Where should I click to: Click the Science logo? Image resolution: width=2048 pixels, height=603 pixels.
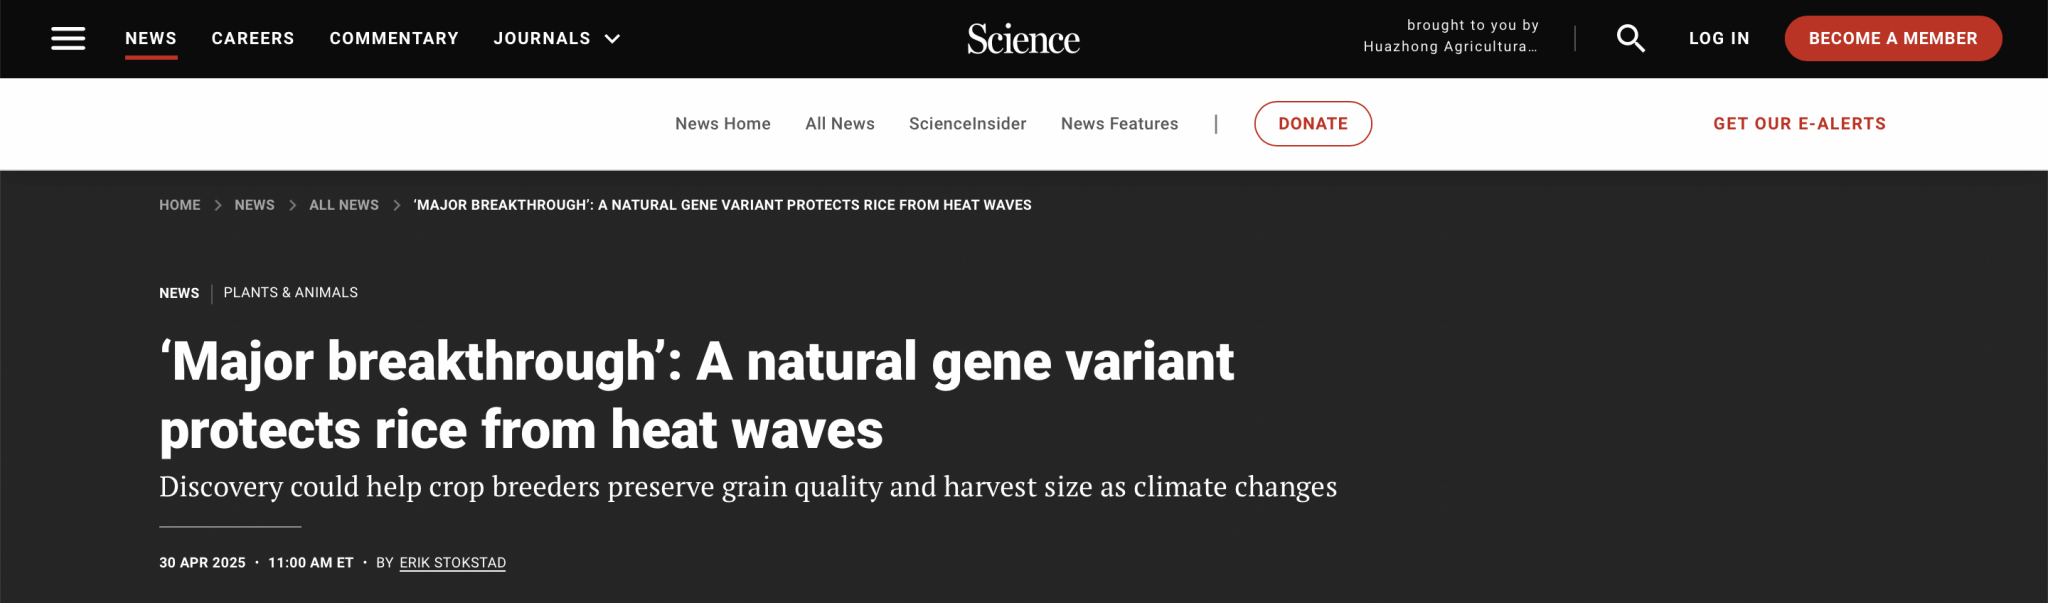click(1023, 39)
